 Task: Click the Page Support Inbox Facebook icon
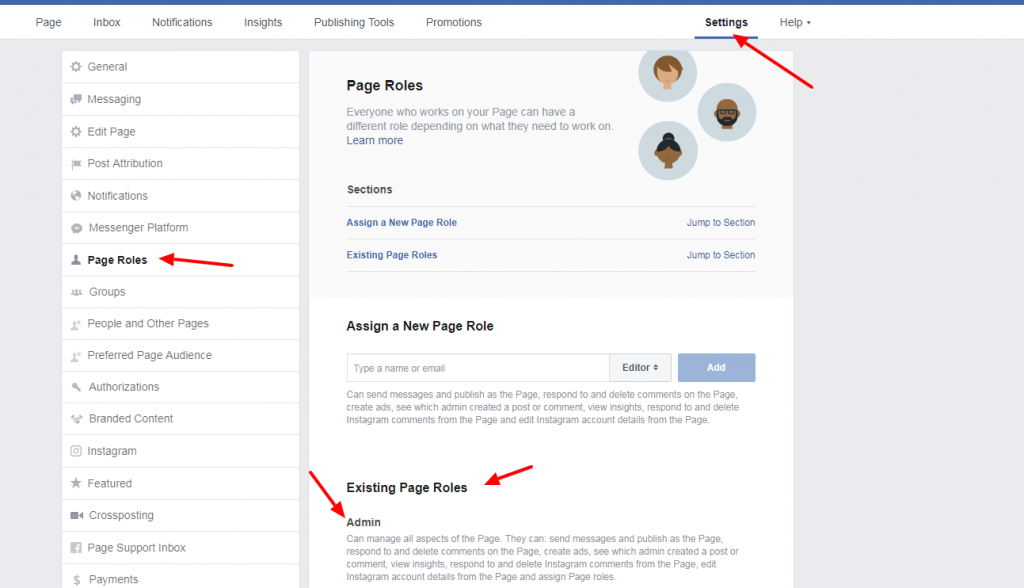coord(76,547)
